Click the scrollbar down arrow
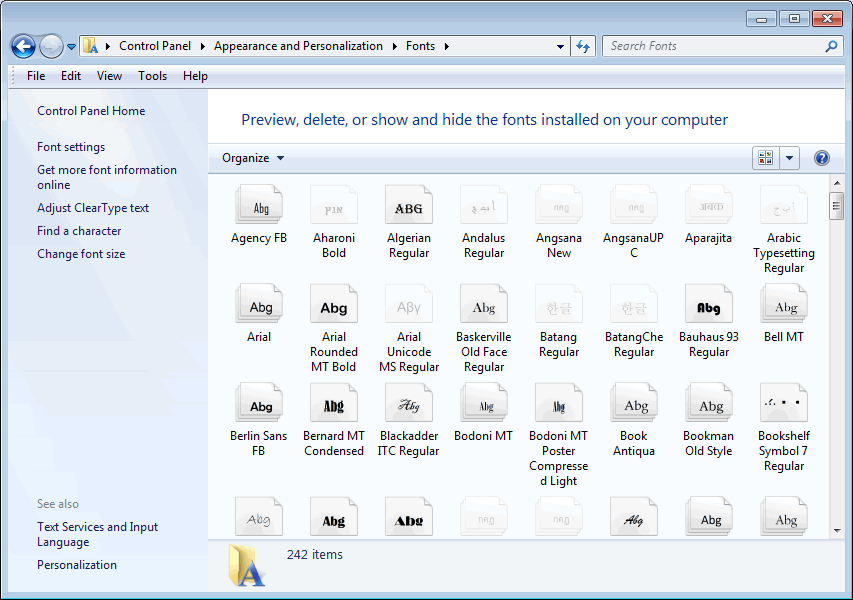The image size is (853, 600). [x=837, y=530]
